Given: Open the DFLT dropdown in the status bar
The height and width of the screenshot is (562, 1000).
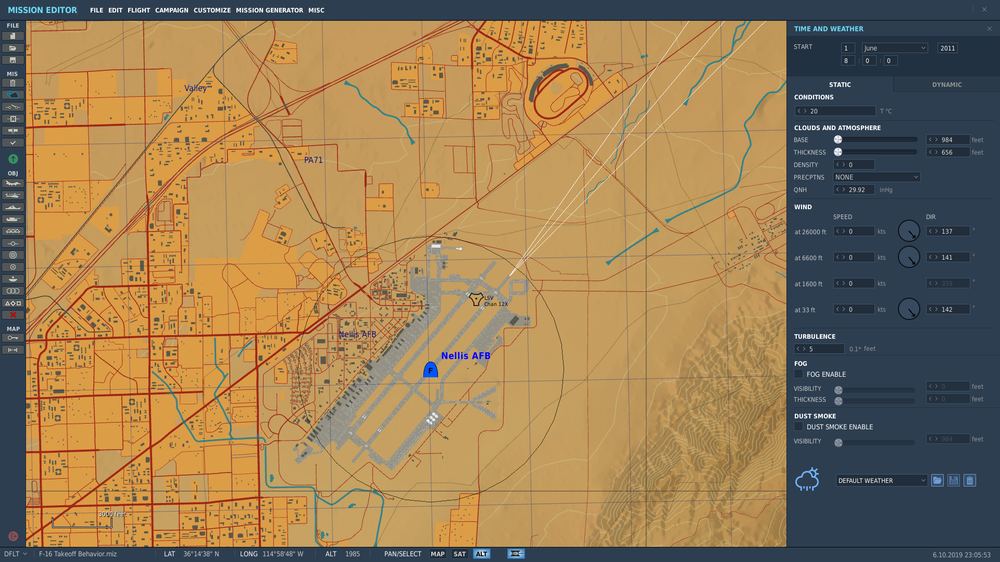Looking at the screenshot, I should (15, 554).
